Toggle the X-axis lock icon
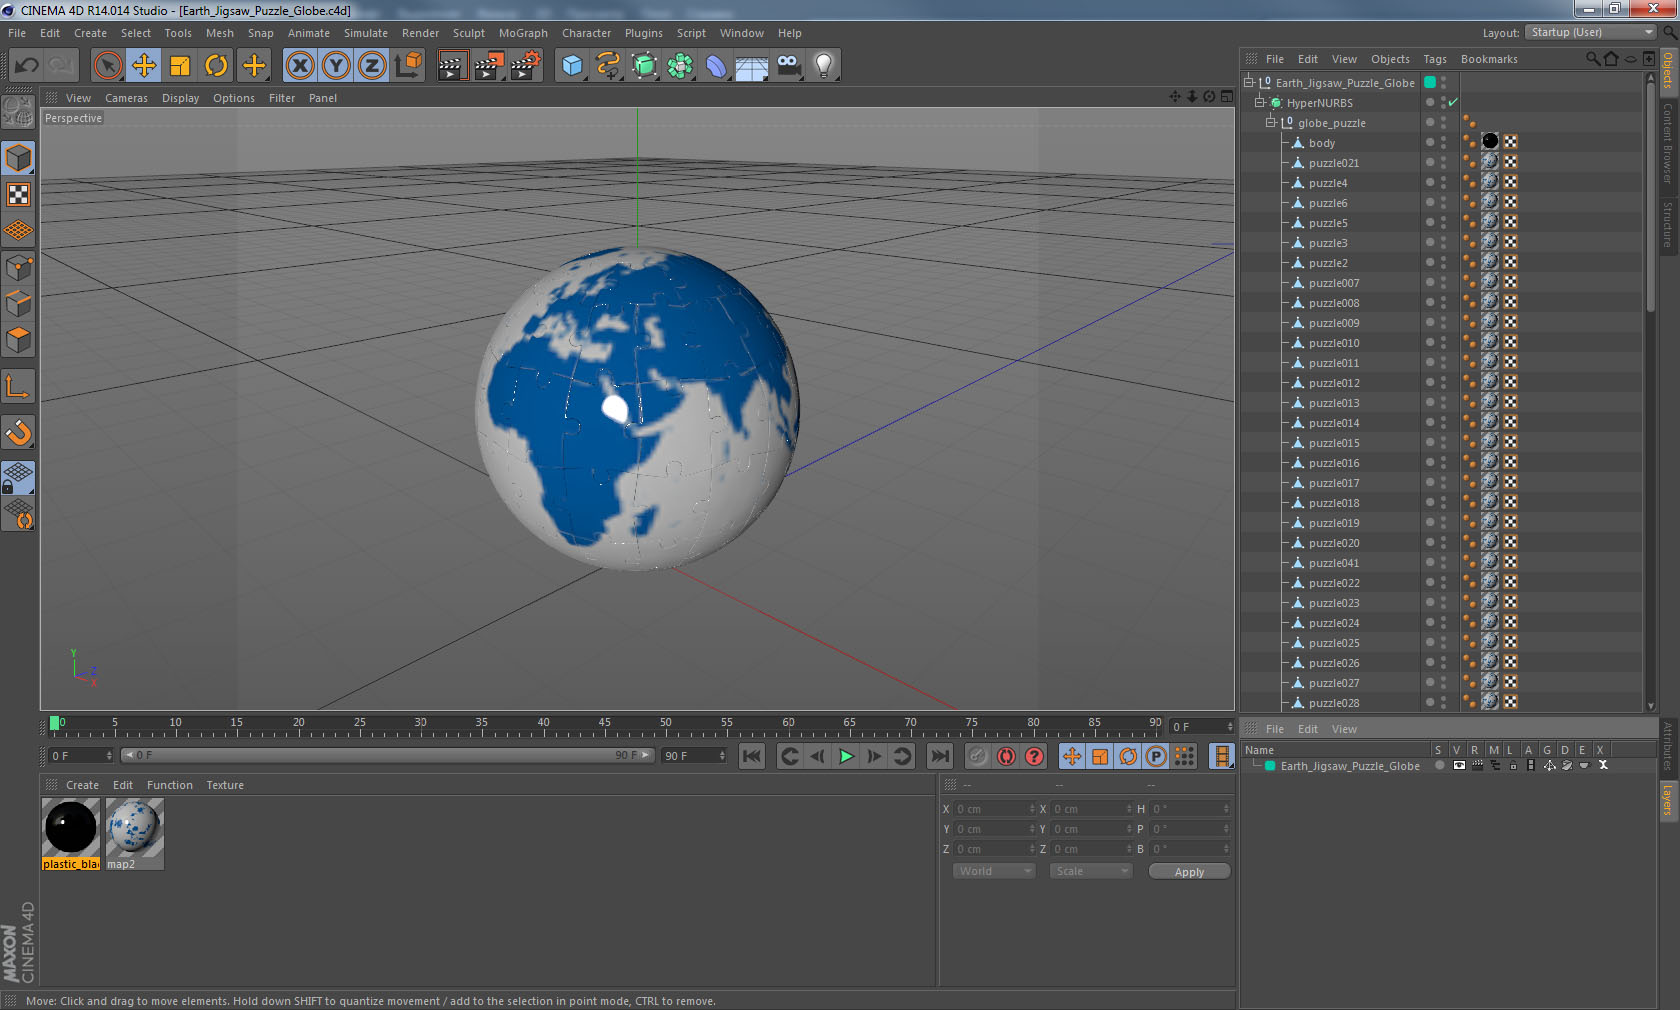The image size is (1680, 1010). 299,66
